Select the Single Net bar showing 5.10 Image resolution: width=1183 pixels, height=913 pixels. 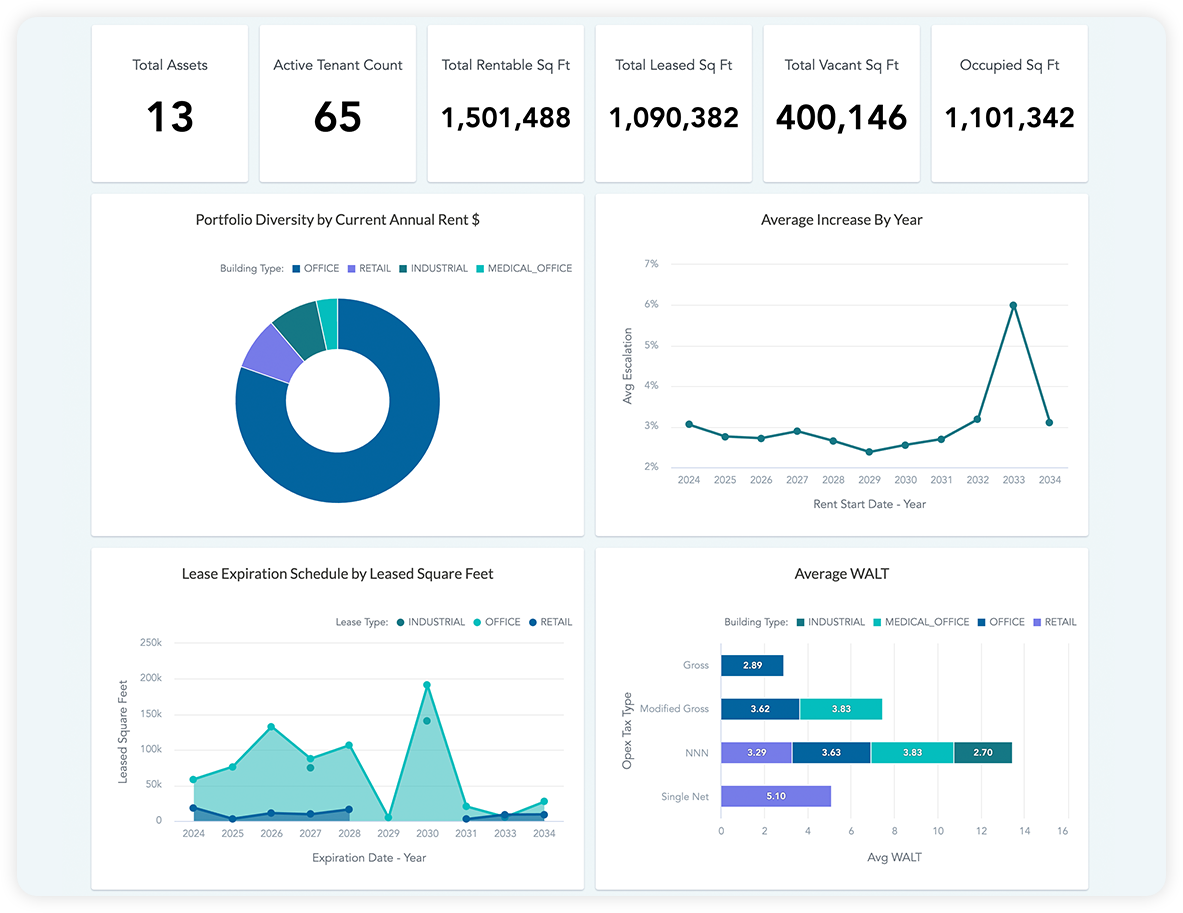[775, 795]
